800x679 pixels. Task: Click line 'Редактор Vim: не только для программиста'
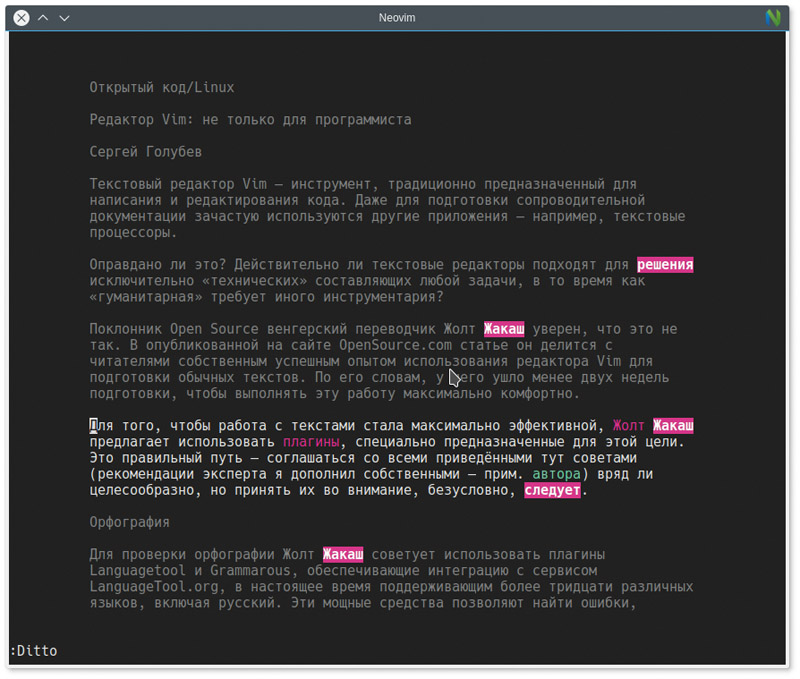(251, 119)
